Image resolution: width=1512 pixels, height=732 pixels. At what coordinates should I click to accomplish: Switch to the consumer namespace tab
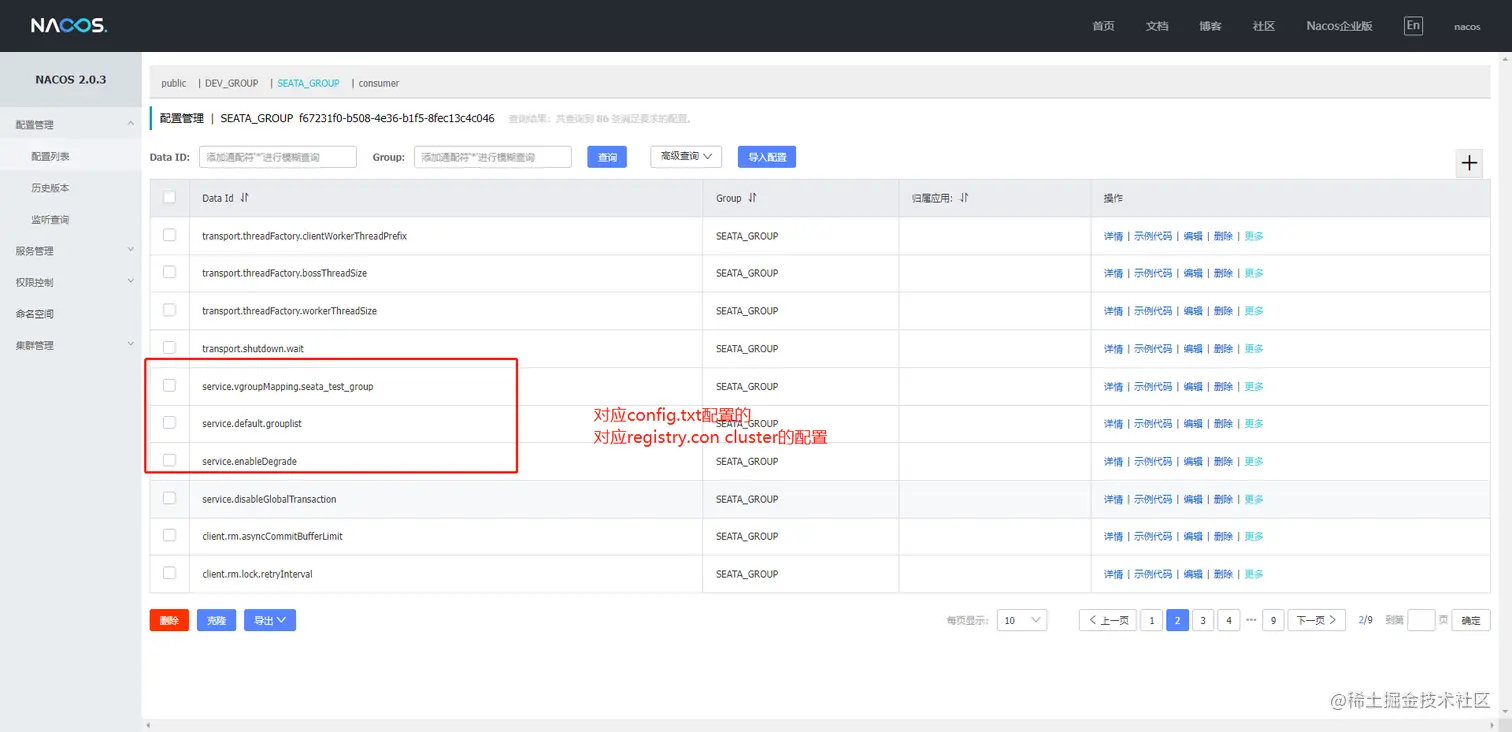379,84
